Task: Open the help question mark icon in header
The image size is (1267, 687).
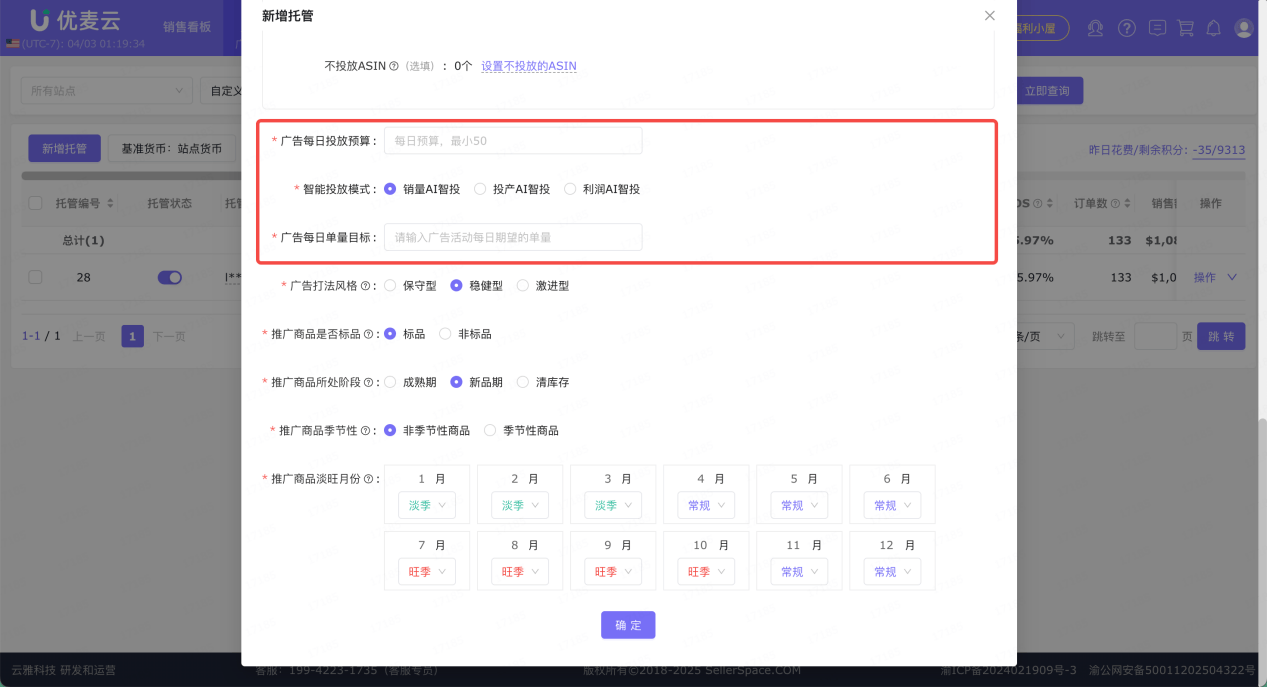Action: pos(1127,28)
